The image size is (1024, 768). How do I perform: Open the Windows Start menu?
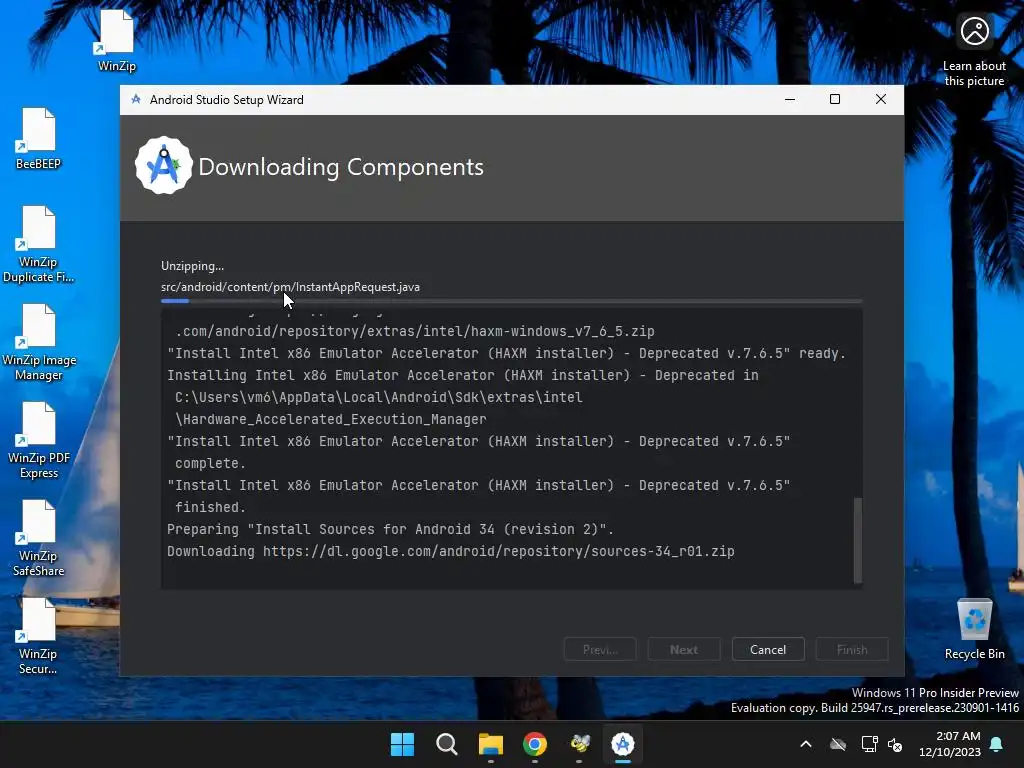tap(402, 744)
